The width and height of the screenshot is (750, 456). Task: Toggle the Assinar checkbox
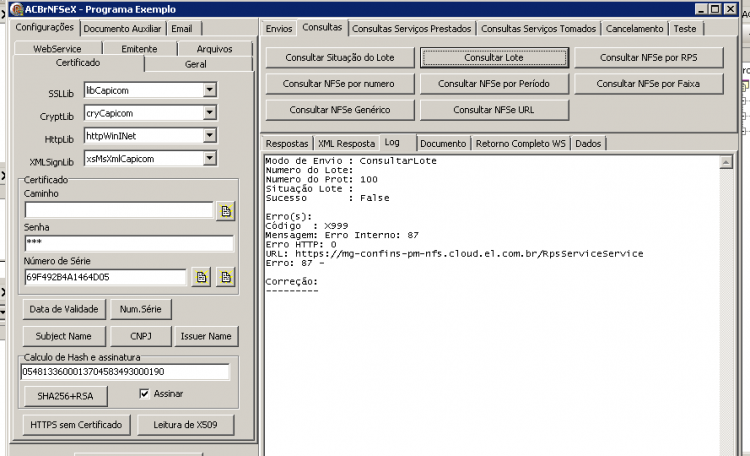coord(144,394)
